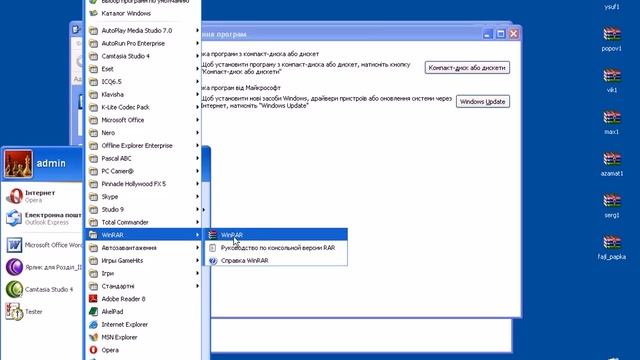Open the Studio 9 program folder

tap(144, 209)
